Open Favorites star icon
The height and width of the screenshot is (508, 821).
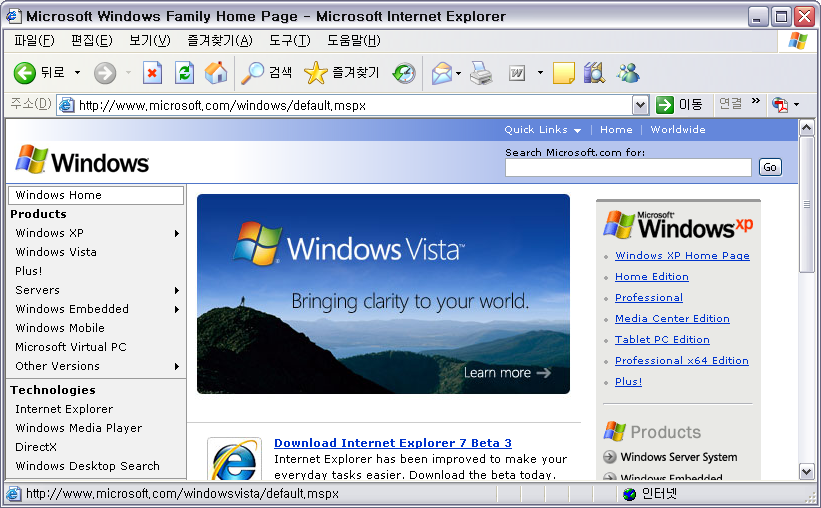(x=315, y=73)
